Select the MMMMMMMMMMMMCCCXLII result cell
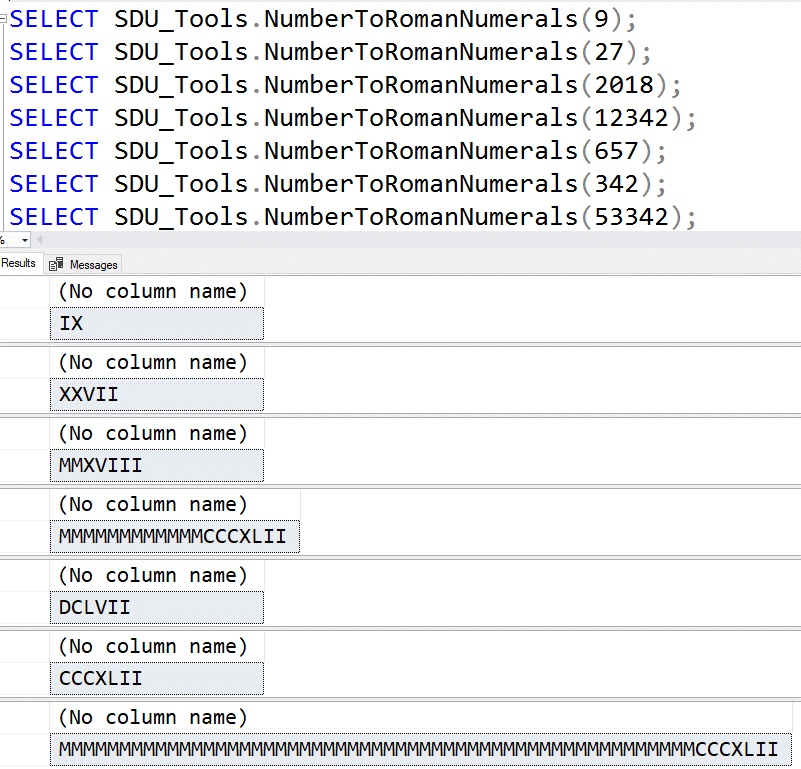This screenshot has width=801, height=769. tap(174, 536)
